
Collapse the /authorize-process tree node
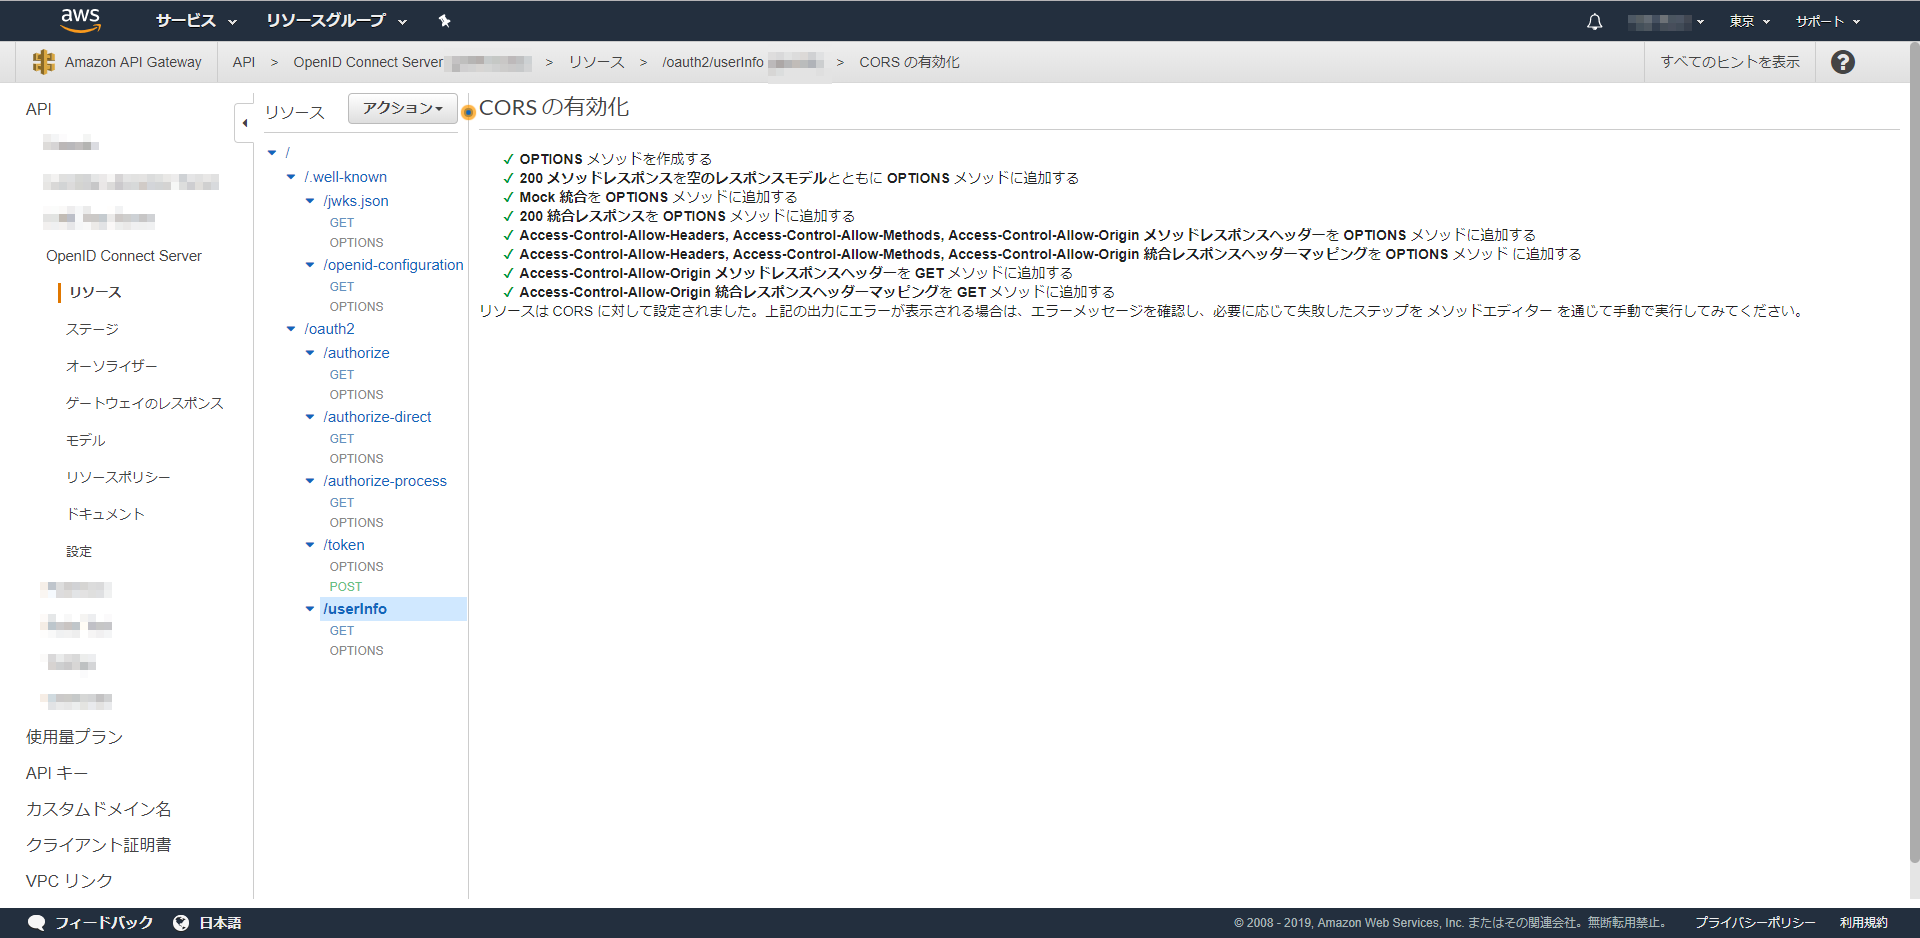(310, 481)
